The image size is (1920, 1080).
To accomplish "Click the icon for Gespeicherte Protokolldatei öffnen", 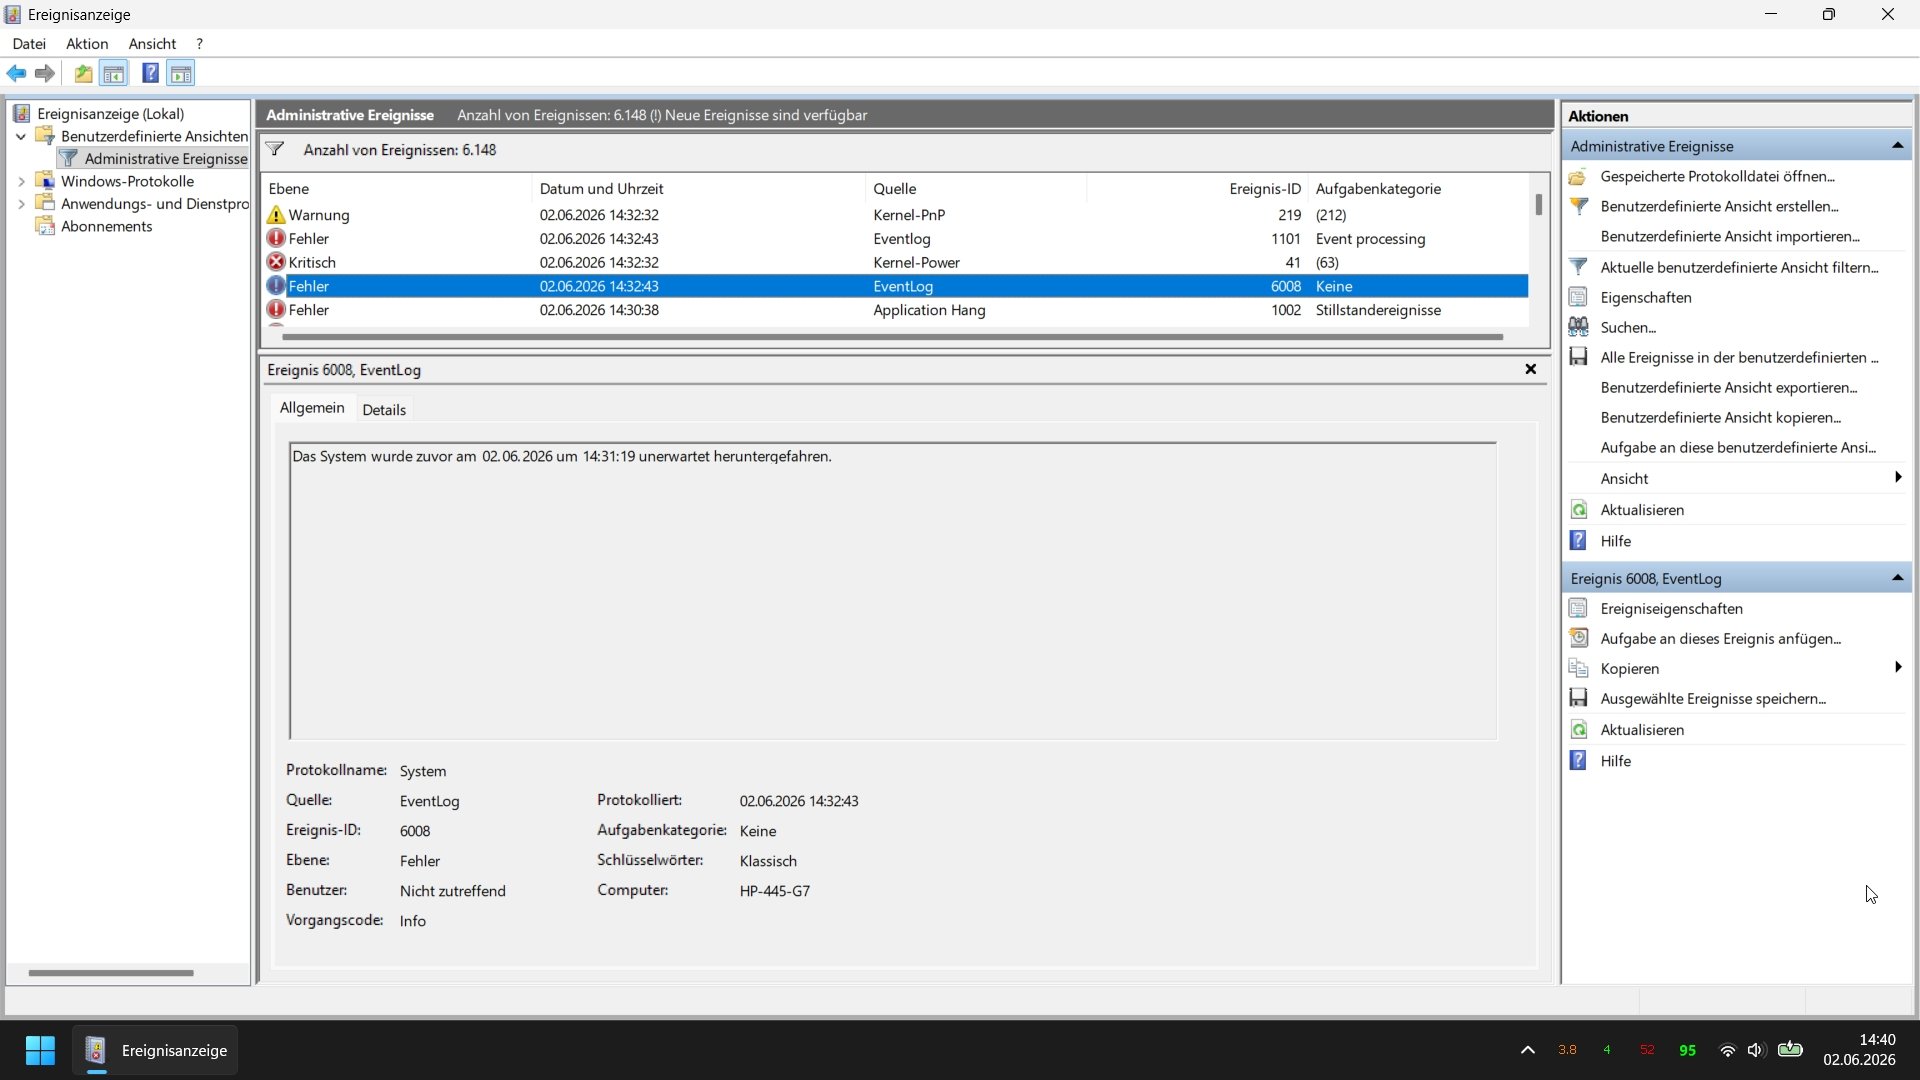I will click(1578, 176).
